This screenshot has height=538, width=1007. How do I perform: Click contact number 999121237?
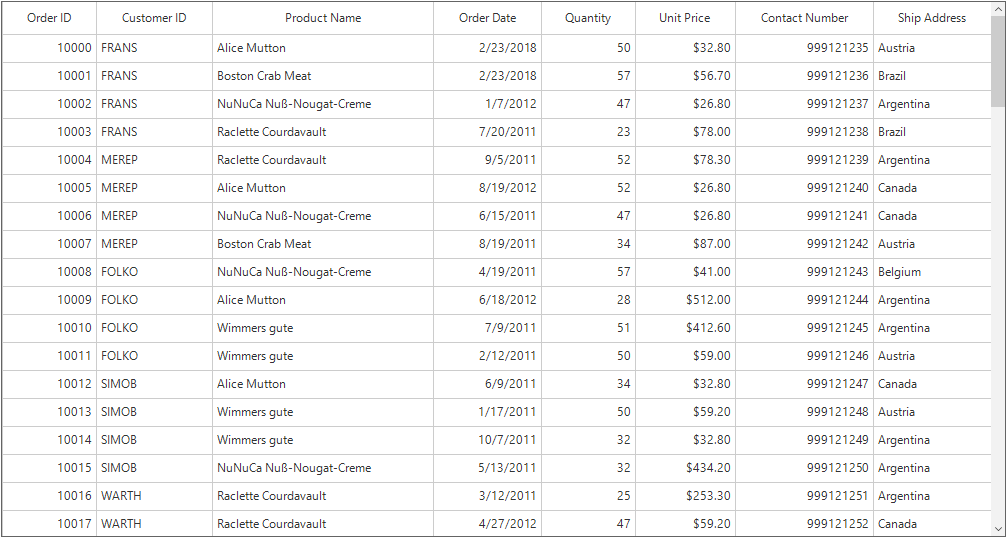coord(805,104)
